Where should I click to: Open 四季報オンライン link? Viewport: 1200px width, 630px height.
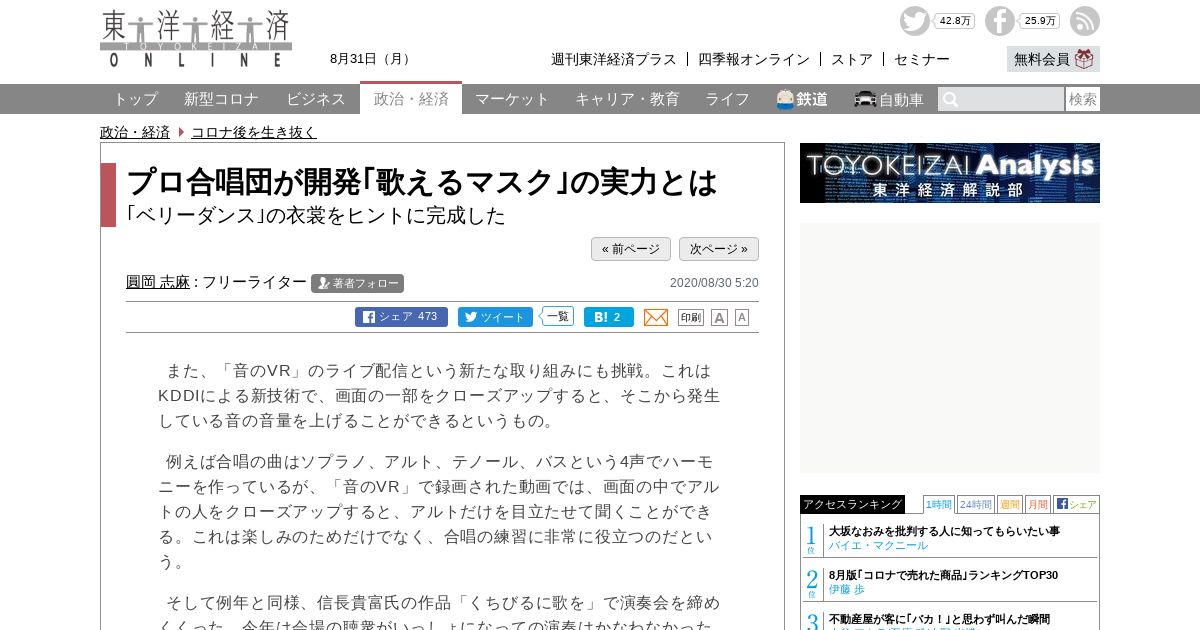click(x=754, y=59)
